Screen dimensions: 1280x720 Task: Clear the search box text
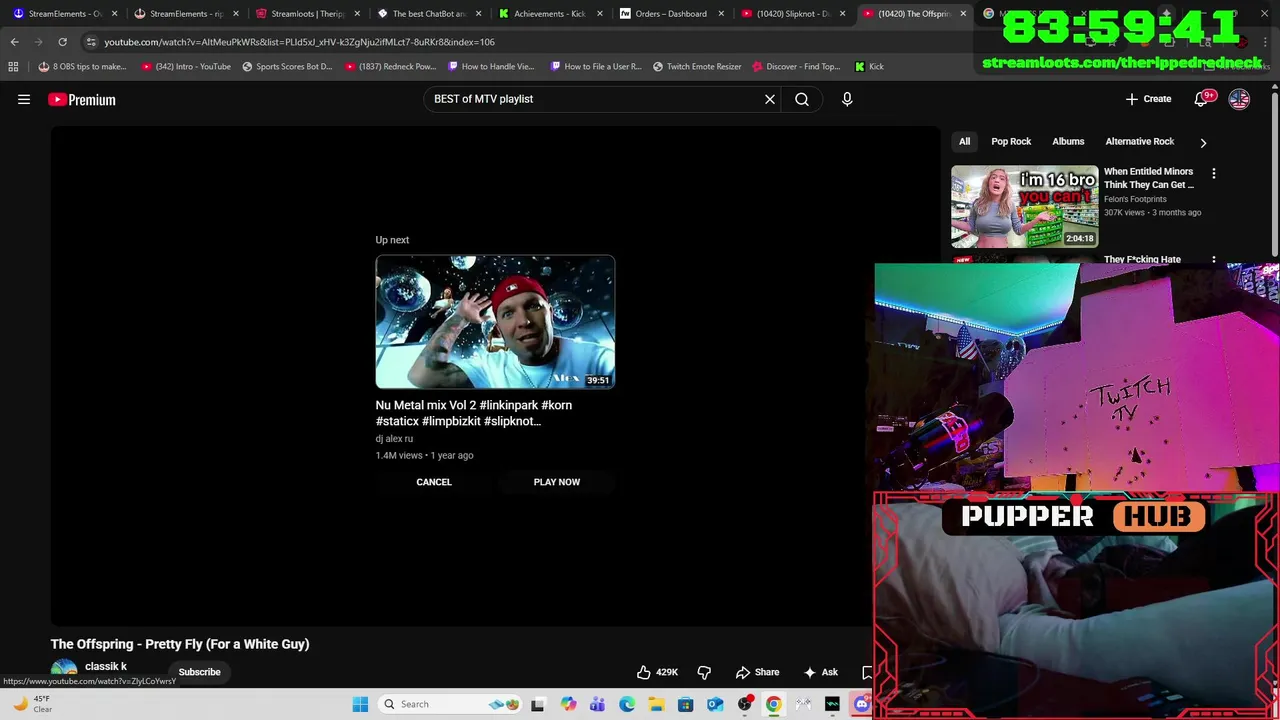click(x=770, y=99)
